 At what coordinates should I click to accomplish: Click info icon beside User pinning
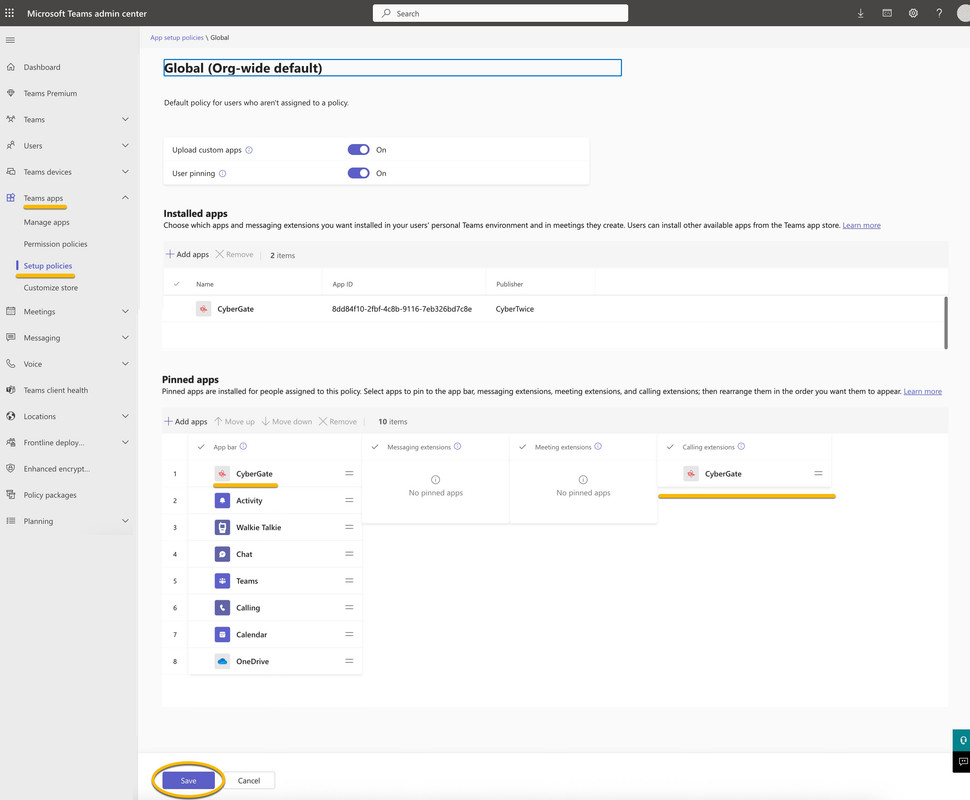(x=223, y=173)
